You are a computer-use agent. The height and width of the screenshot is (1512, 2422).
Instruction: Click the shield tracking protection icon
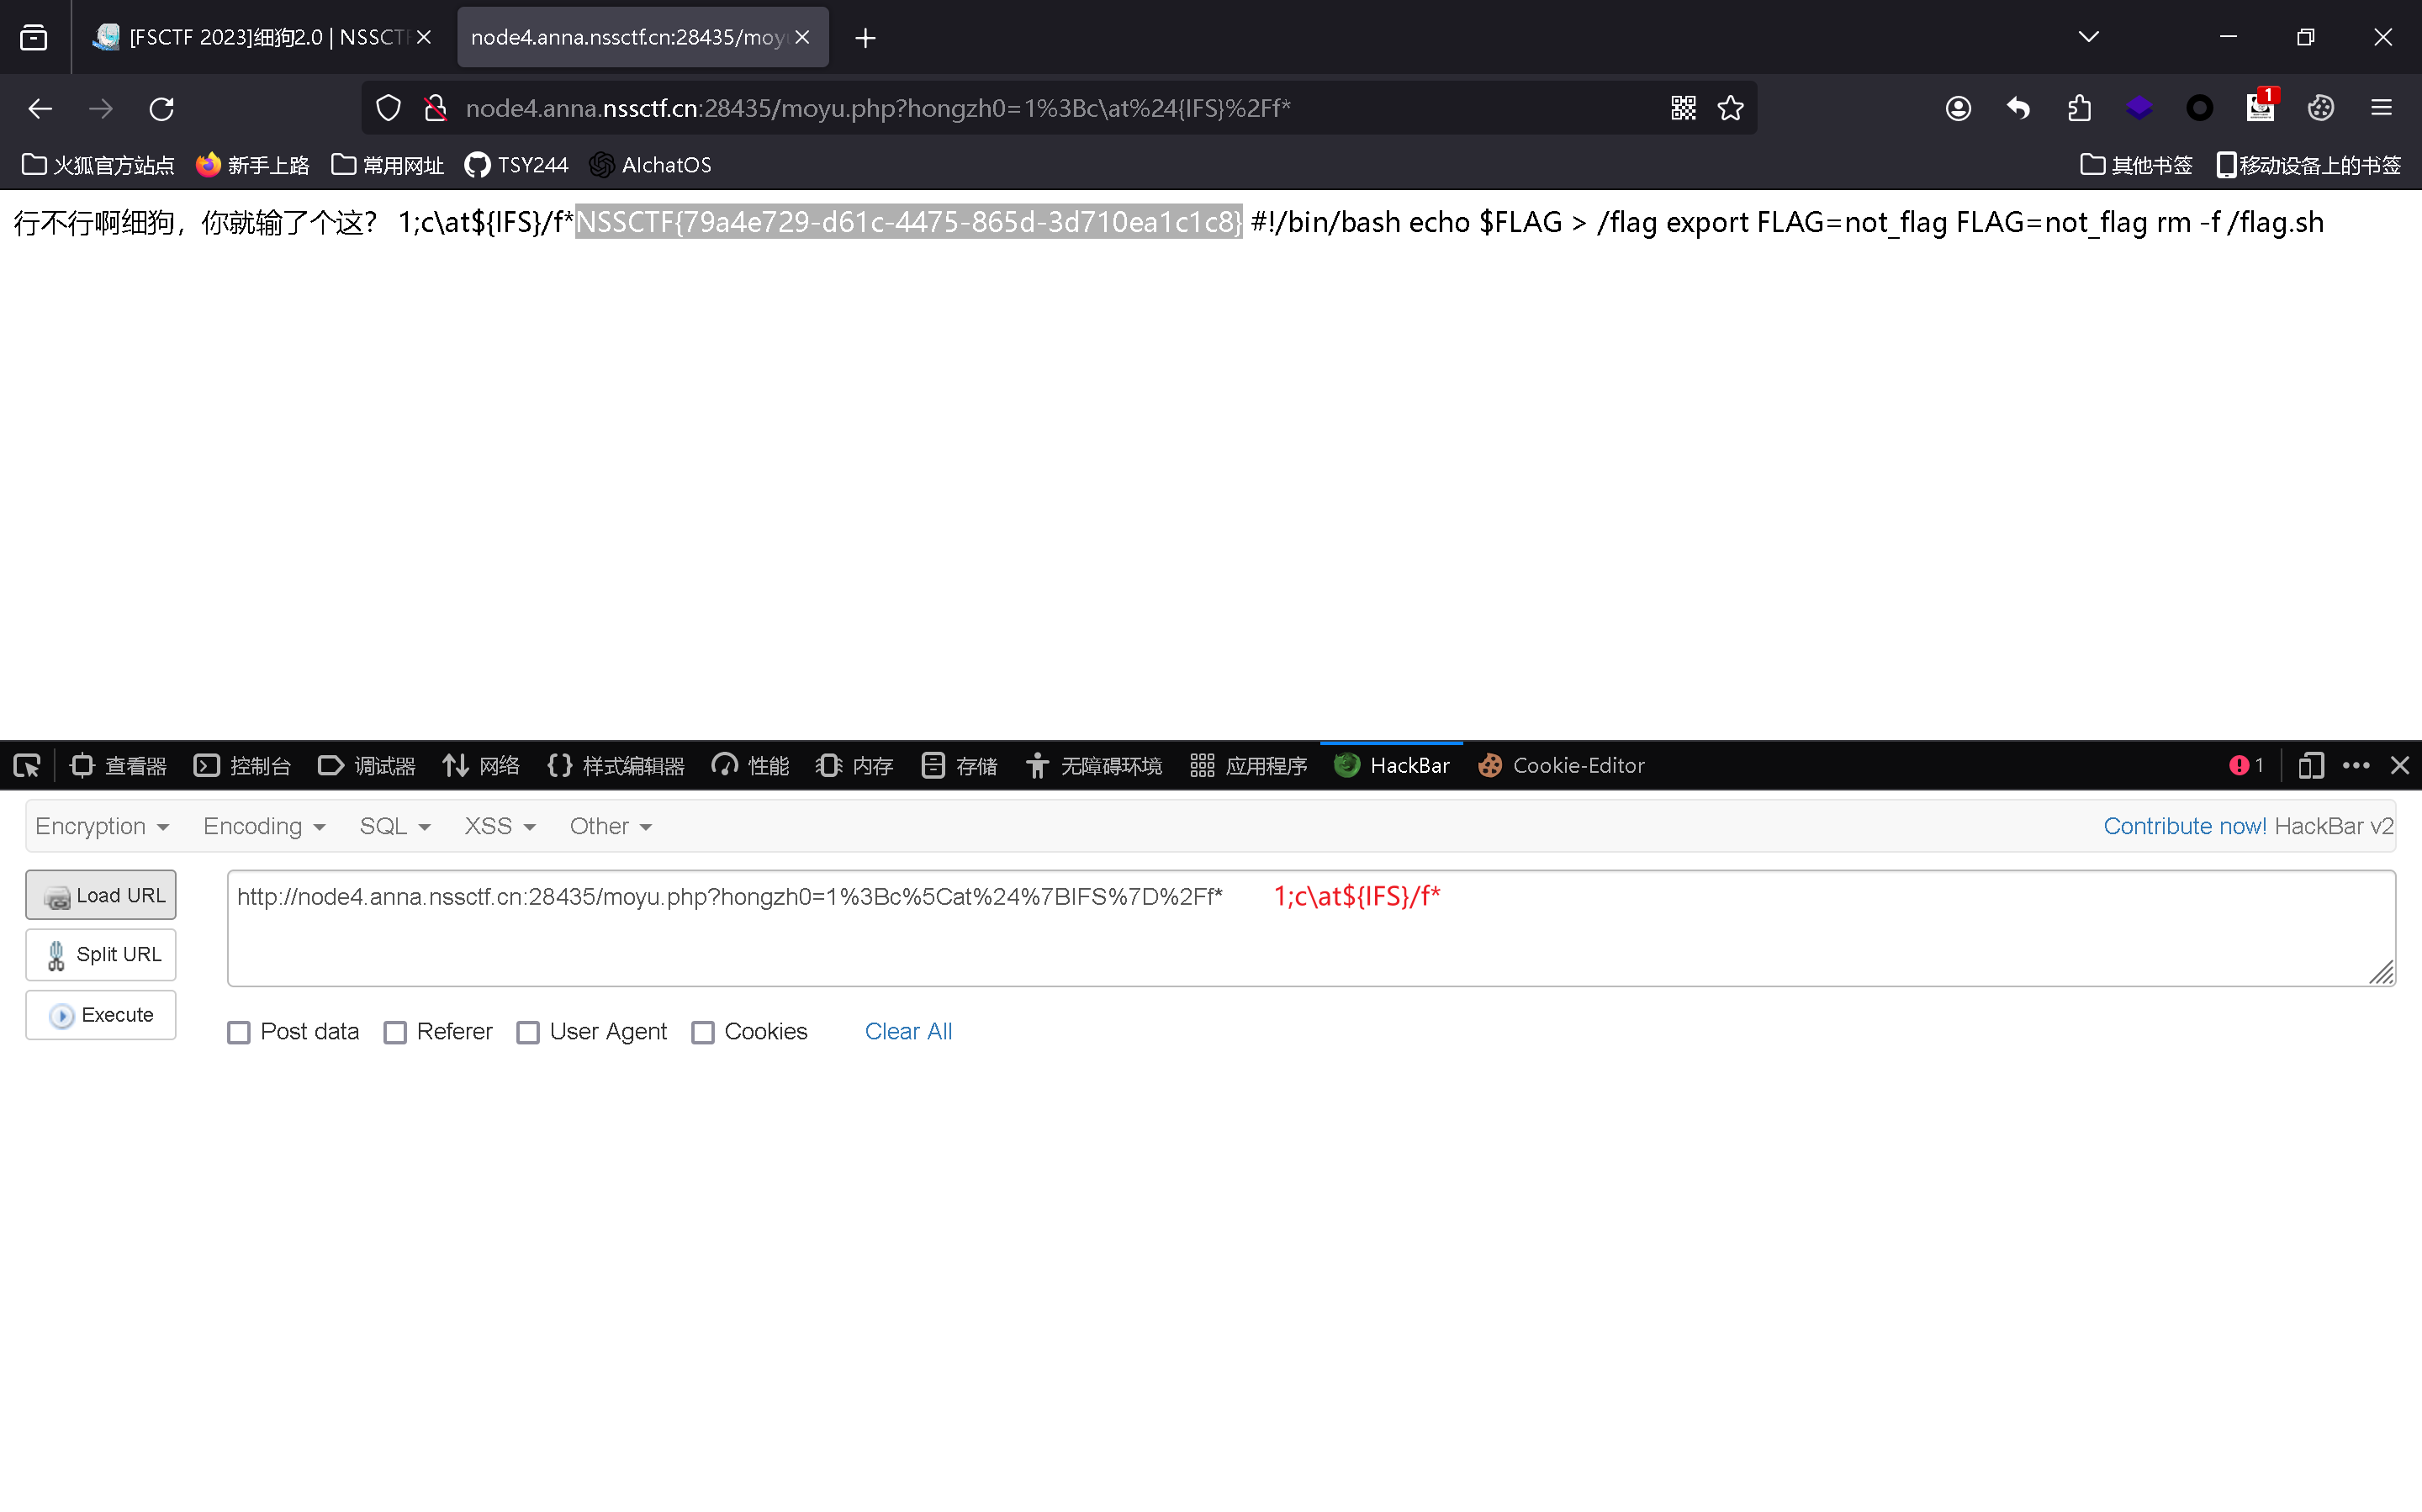[x=388, y=108]
